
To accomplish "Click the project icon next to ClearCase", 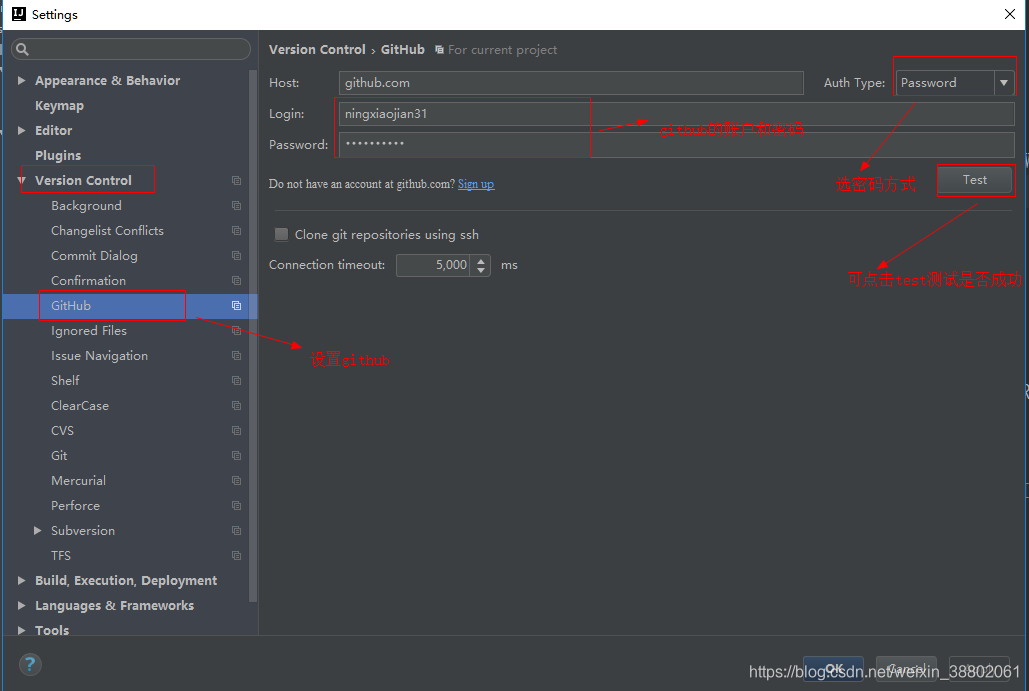I will pos(236,406).
